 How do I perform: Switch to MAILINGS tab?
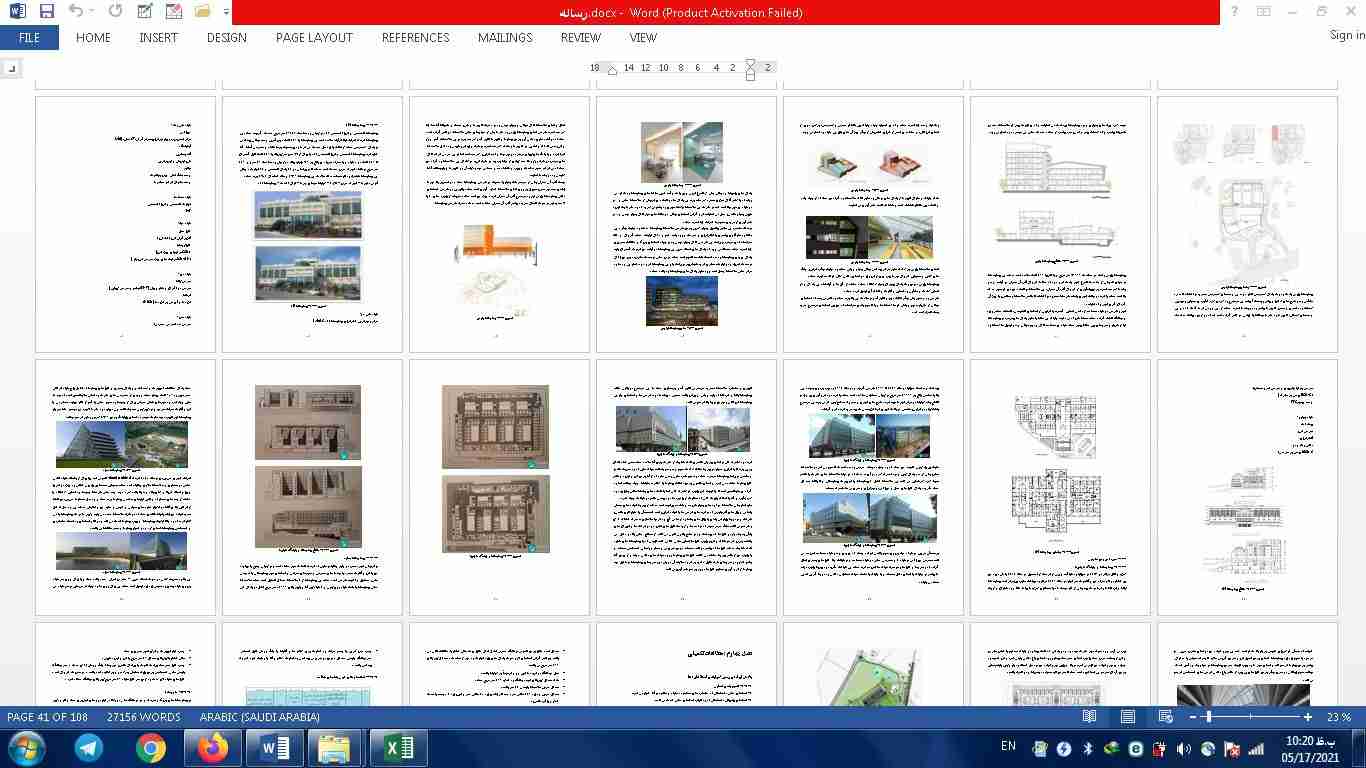505,38
